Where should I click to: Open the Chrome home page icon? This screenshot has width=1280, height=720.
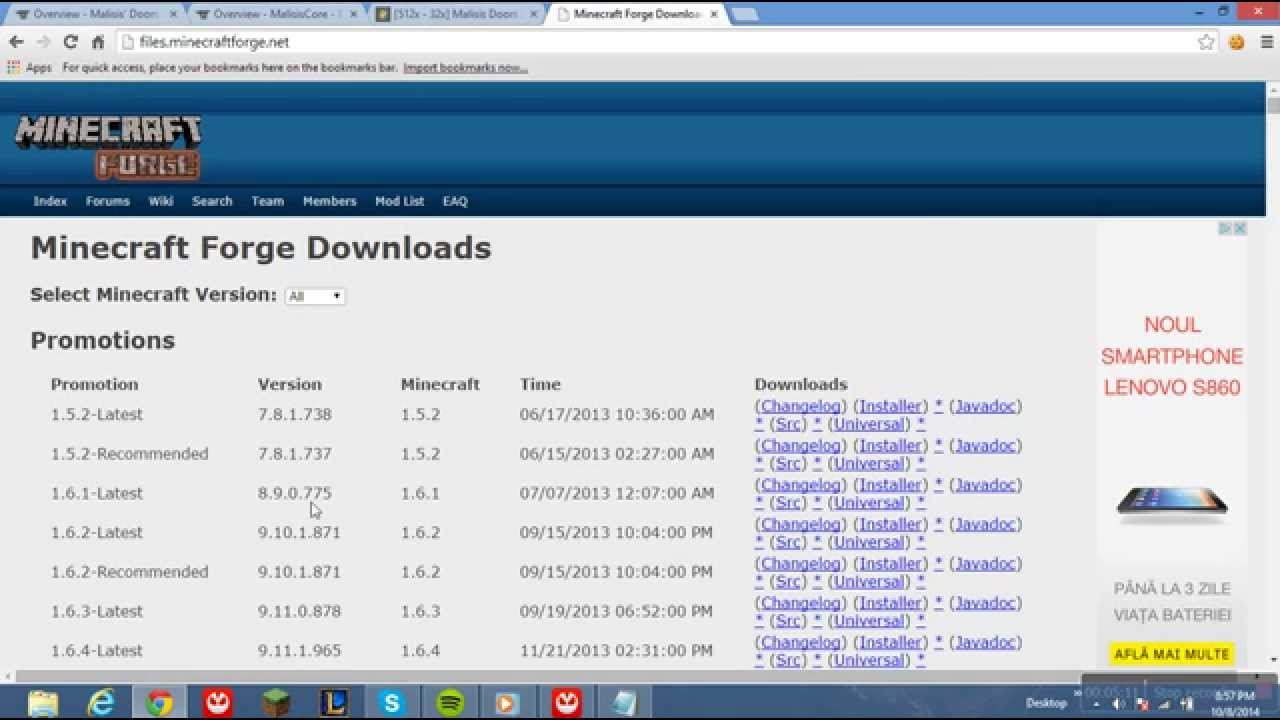pos(98,42)
